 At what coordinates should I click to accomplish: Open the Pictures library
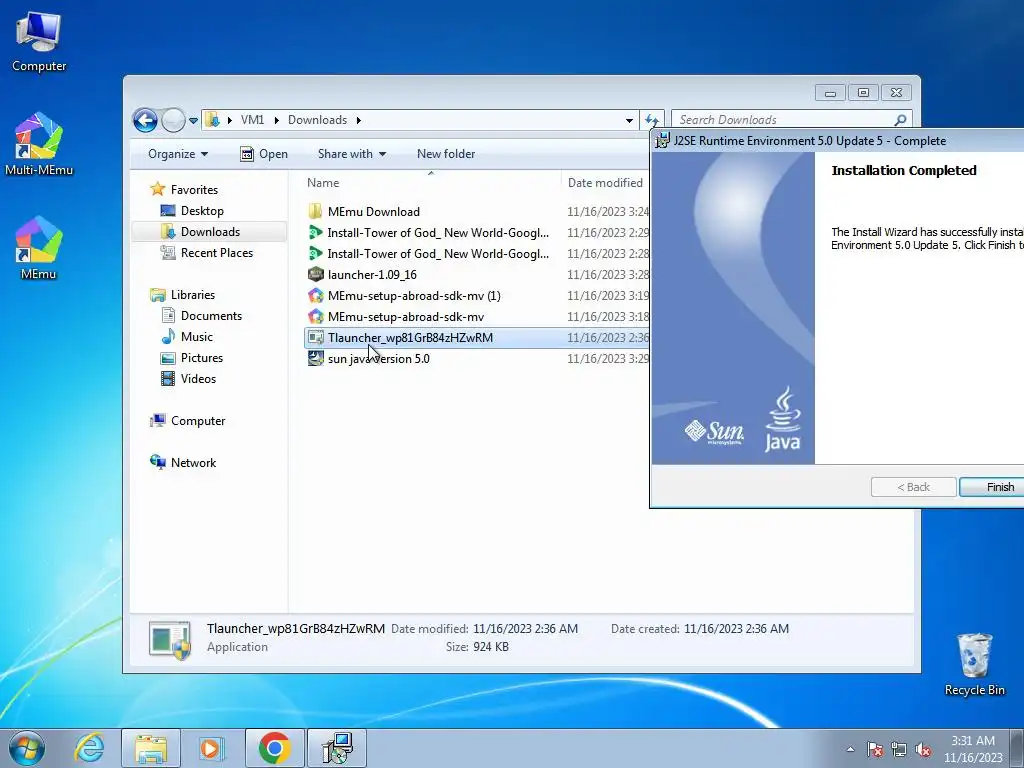[202, 357]
